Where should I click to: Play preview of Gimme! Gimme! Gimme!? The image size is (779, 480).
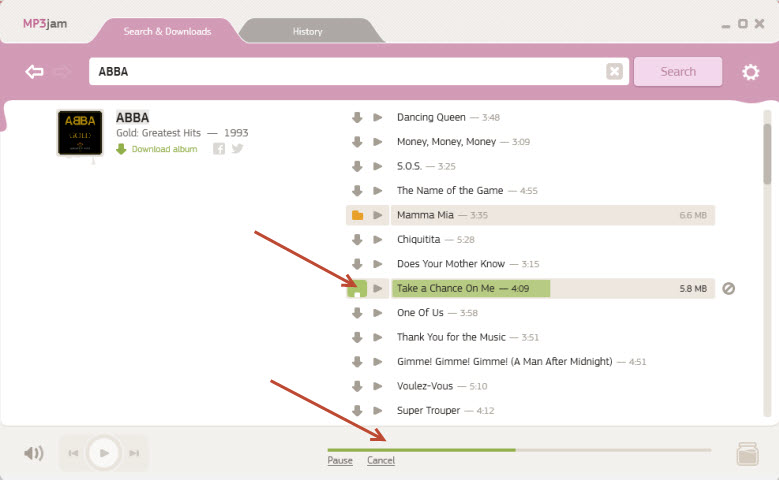click(x=378, y=361)
